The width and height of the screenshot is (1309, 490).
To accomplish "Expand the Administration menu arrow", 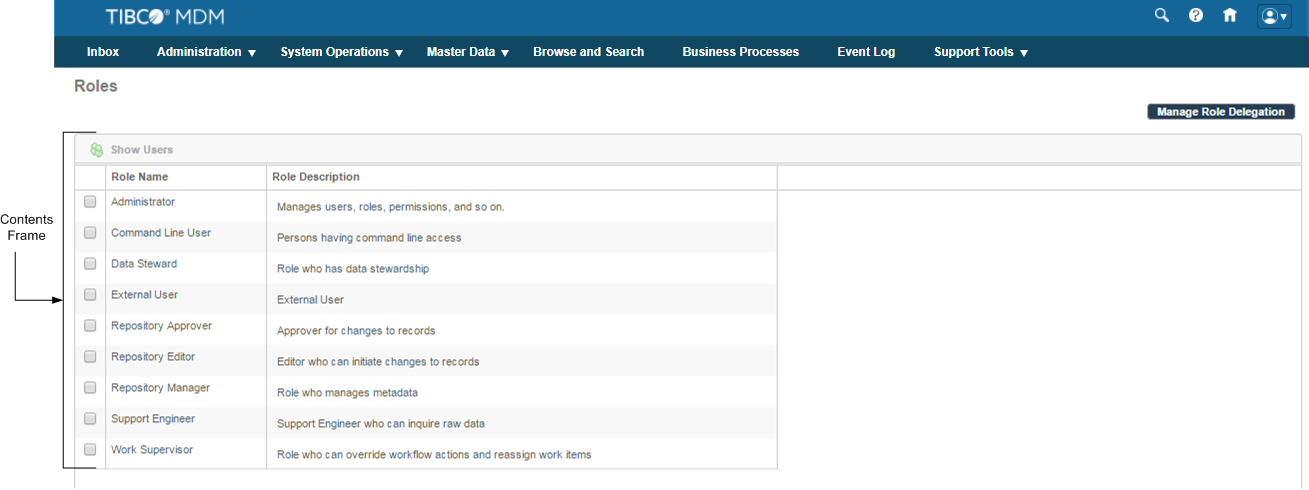I will (252, 53).
